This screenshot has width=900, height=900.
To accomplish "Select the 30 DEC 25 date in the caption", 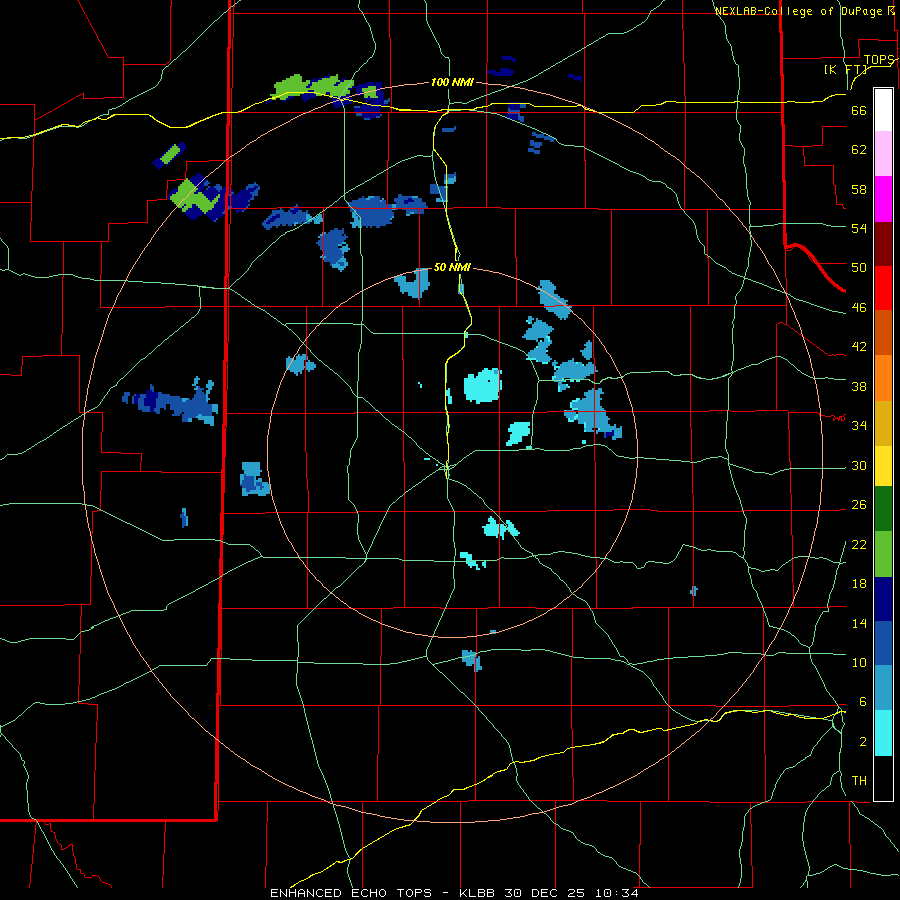I will pos(544,893).
